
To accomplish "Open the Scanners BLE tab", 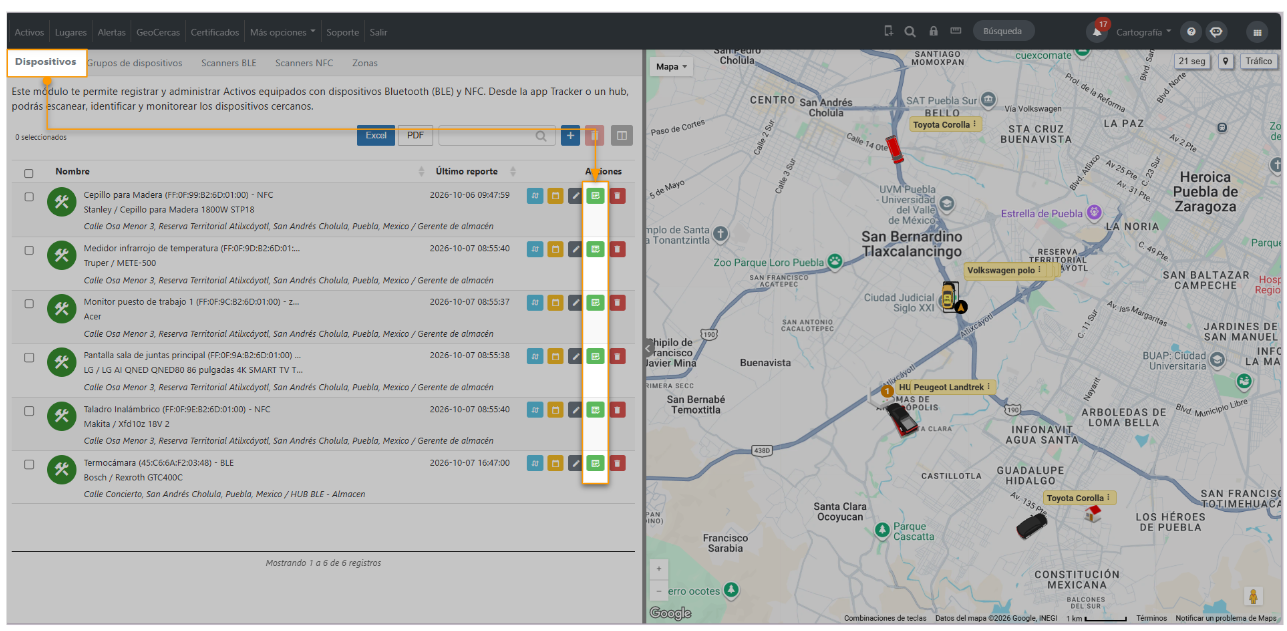I will [x=229, y=63].
